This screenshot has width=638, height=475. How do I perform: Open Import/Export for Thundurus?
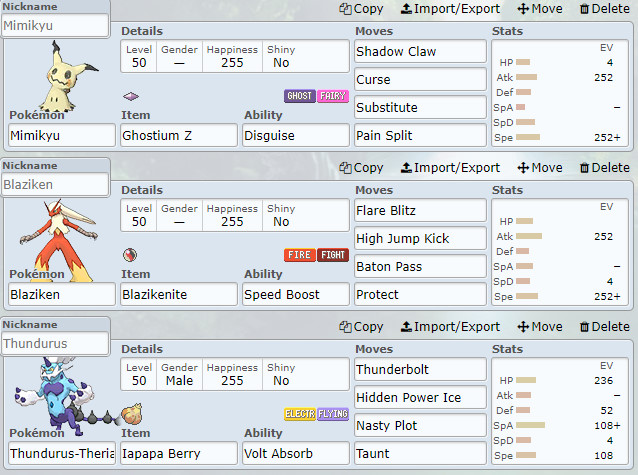click(450, 326)
